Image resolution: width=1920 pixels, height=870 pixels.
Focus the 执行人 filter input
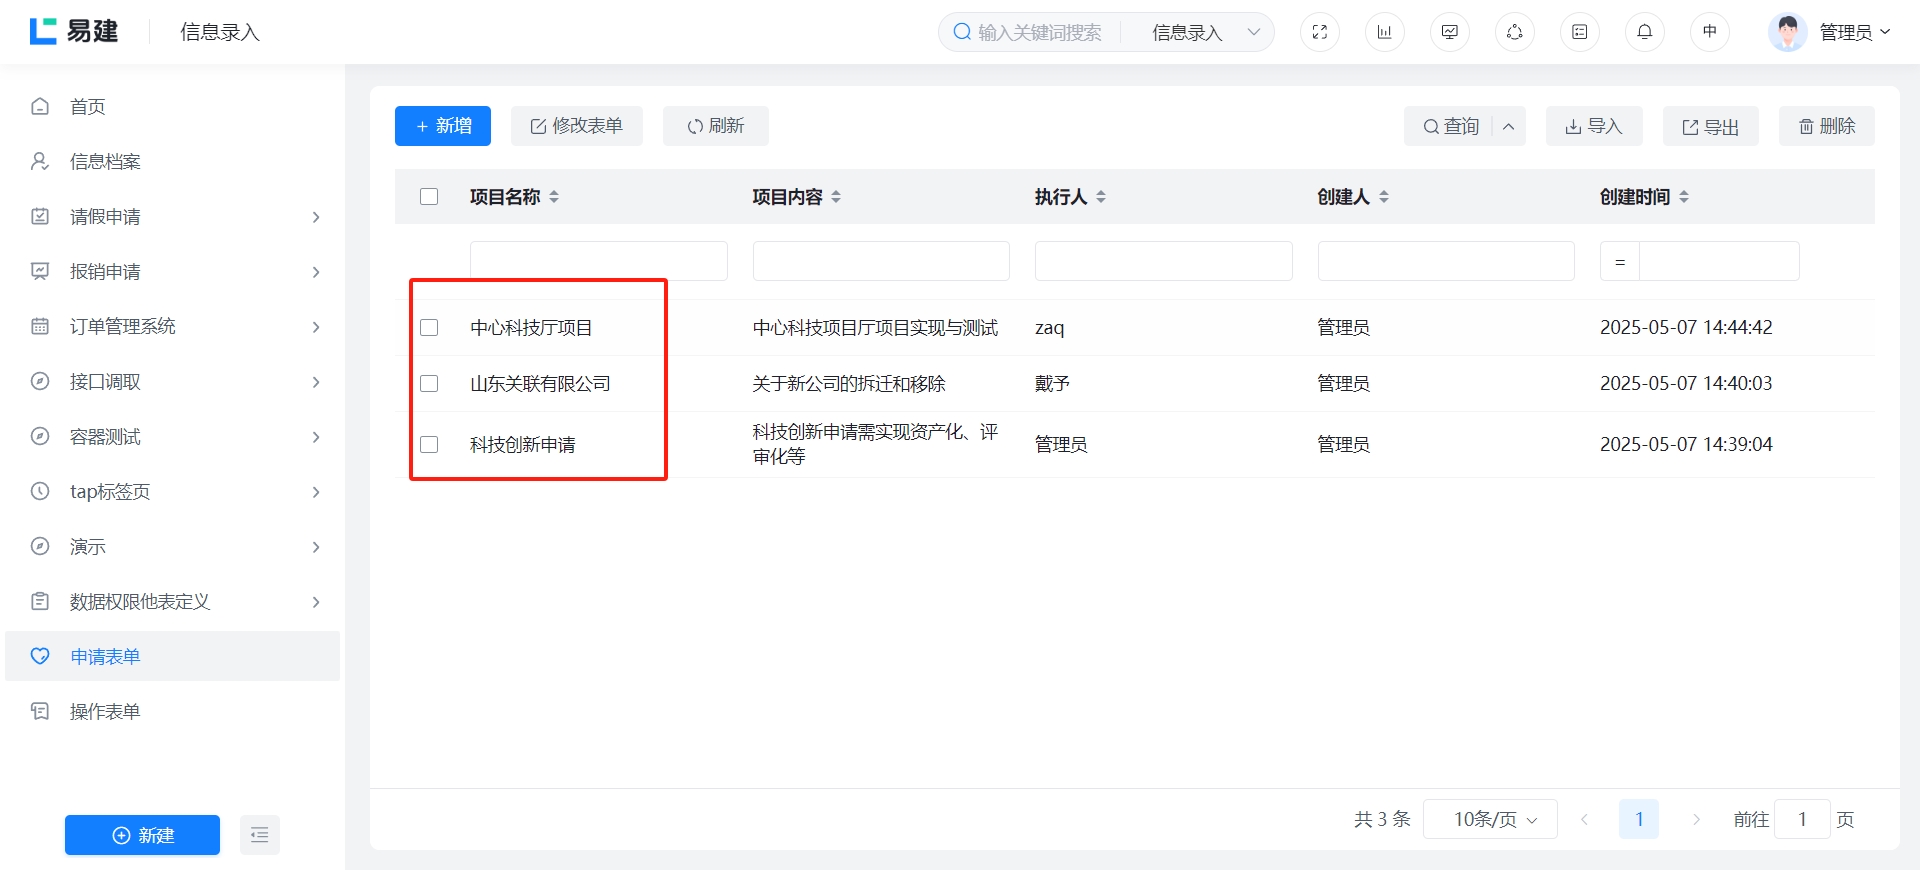tap(1164, 261)
